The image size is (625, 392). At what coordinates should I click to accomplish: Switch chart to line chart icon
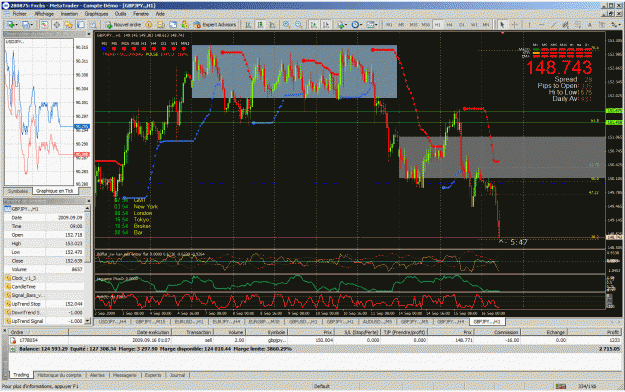[273, 25]
